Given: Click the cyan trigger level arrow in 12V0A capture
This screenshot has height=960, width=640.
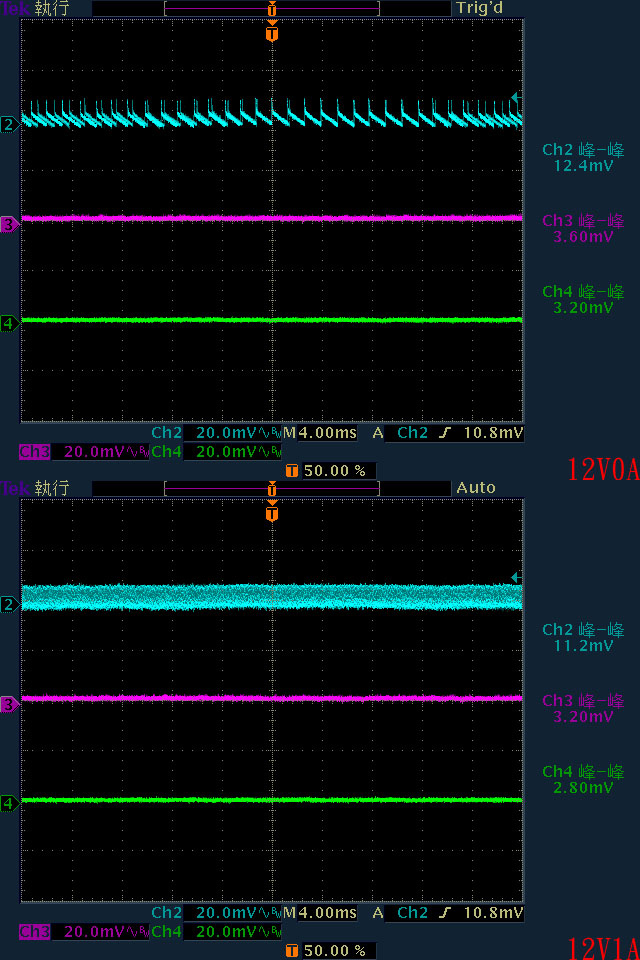Looking at the screenshot, I should [x=517, y=97].
